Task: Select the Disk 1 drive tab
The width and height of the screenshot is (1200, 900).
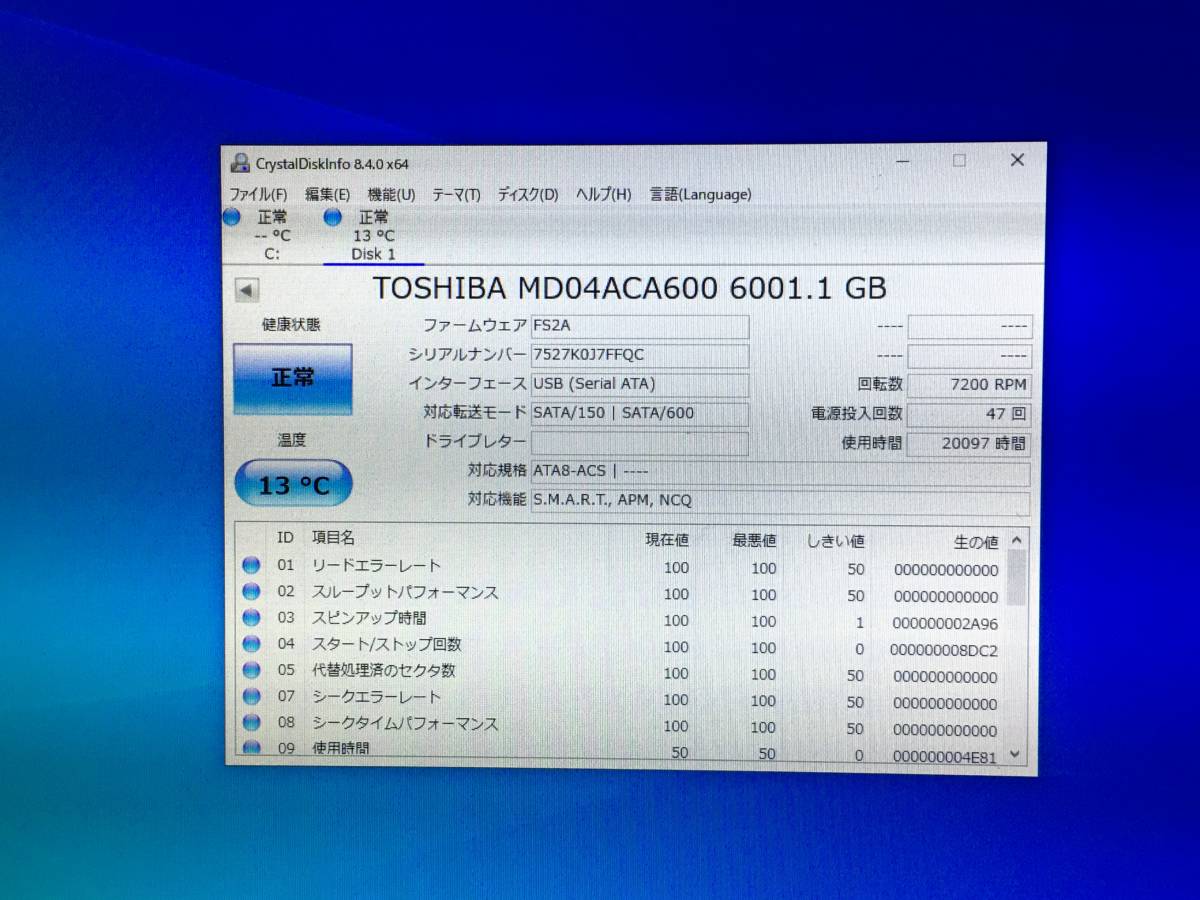Action: point(373,235)
